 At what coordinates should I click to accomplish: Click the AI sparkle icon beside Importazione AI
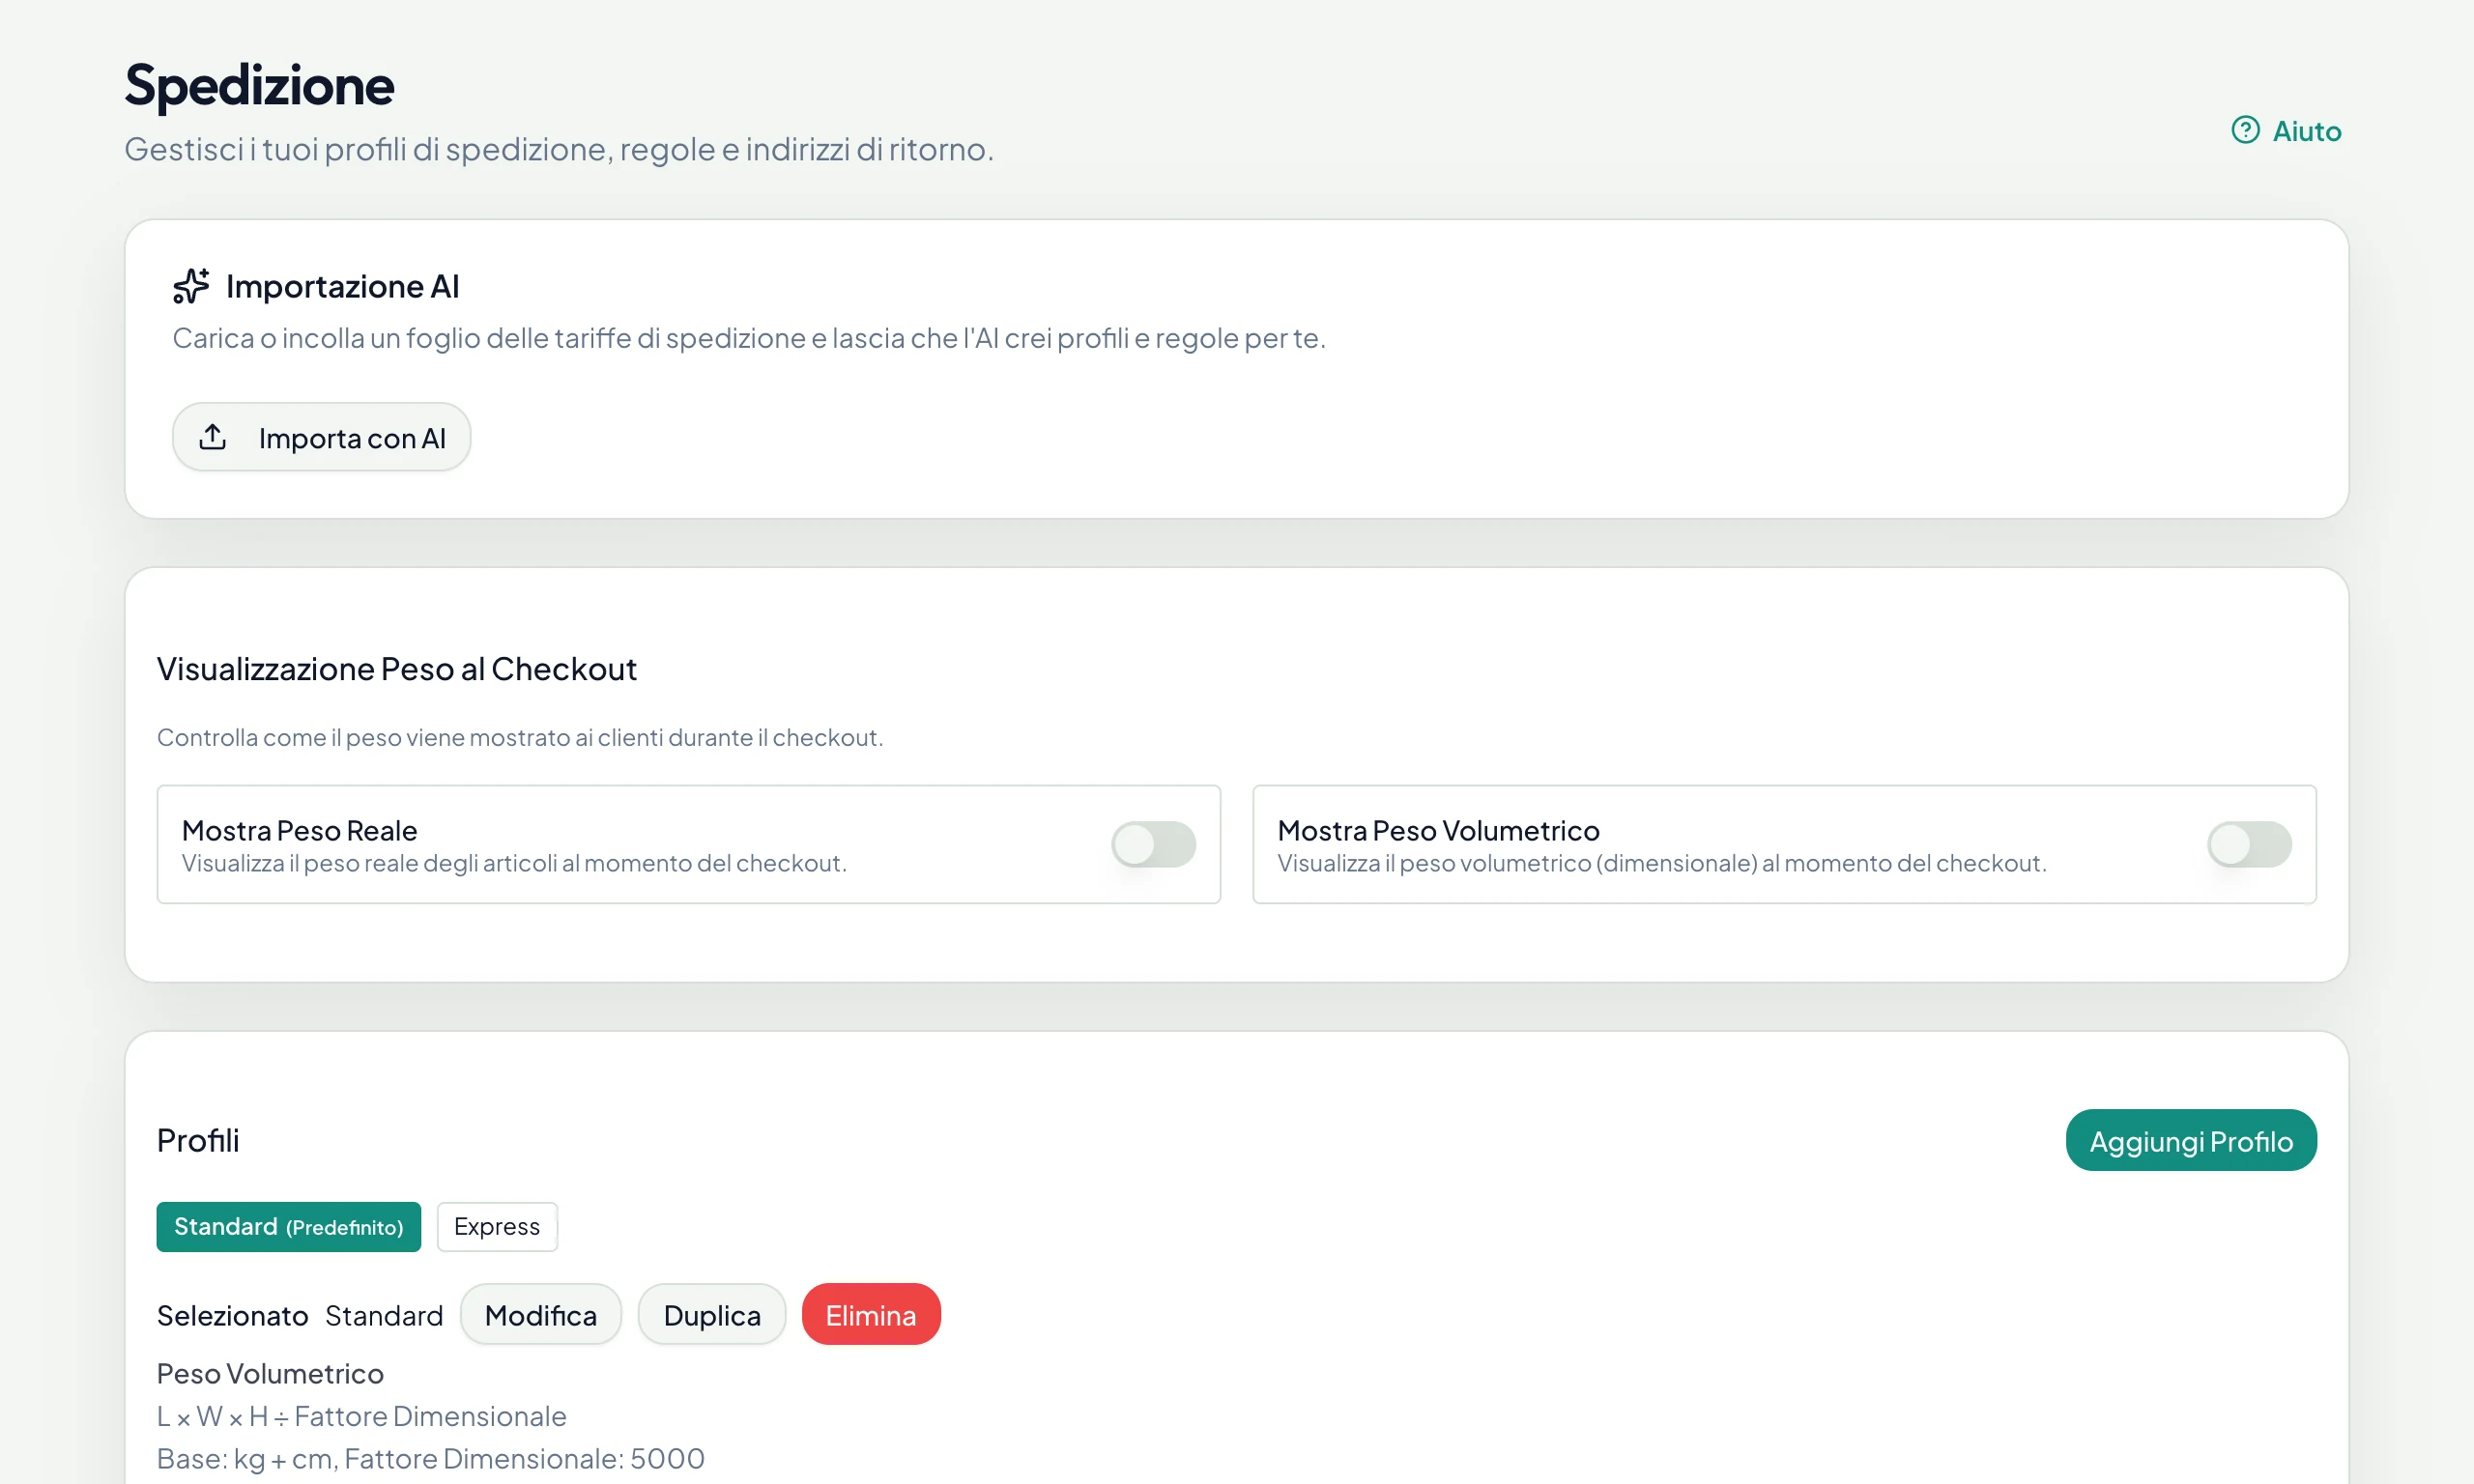point(191,286)
